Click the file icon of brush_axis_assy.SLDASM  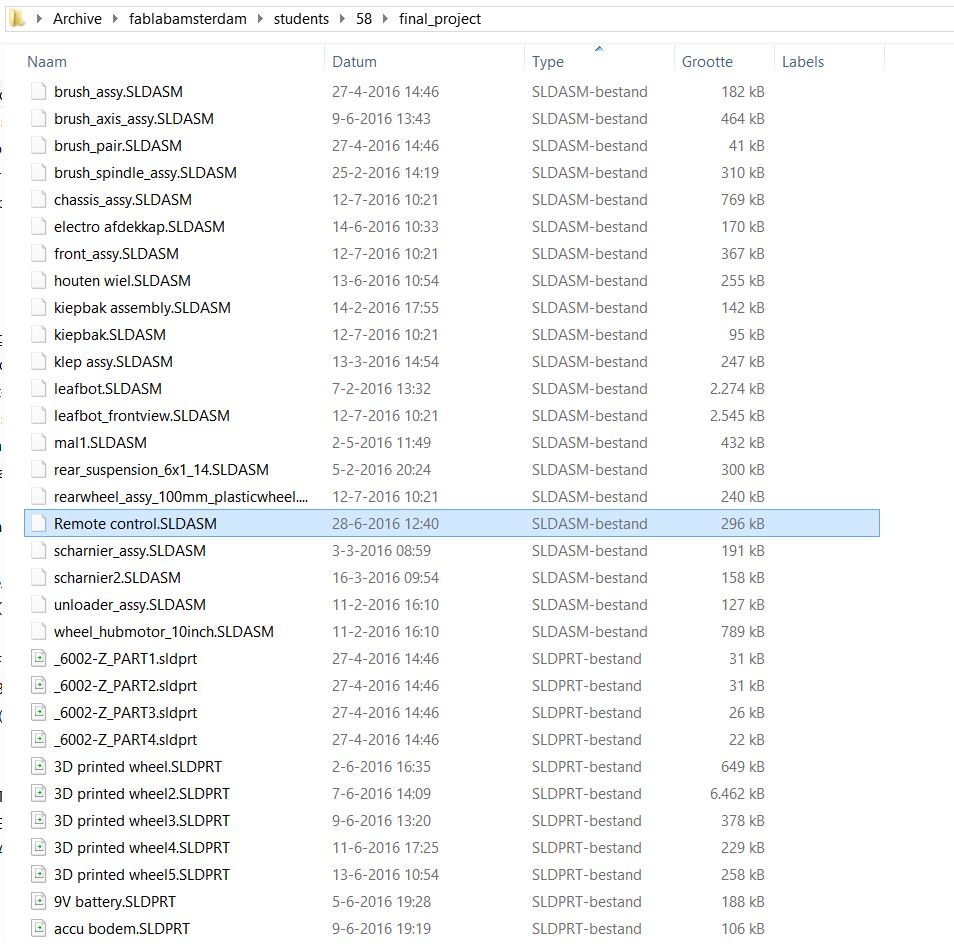click(x=38, y=119)
